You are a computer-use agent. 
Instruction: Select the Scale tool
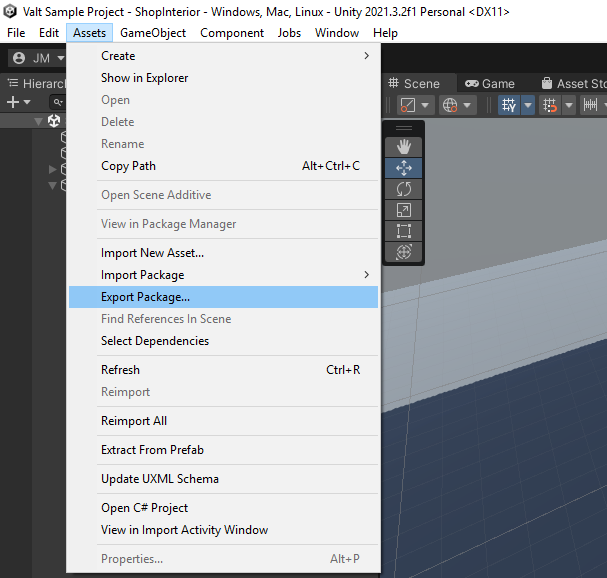[x=403, y=210]
